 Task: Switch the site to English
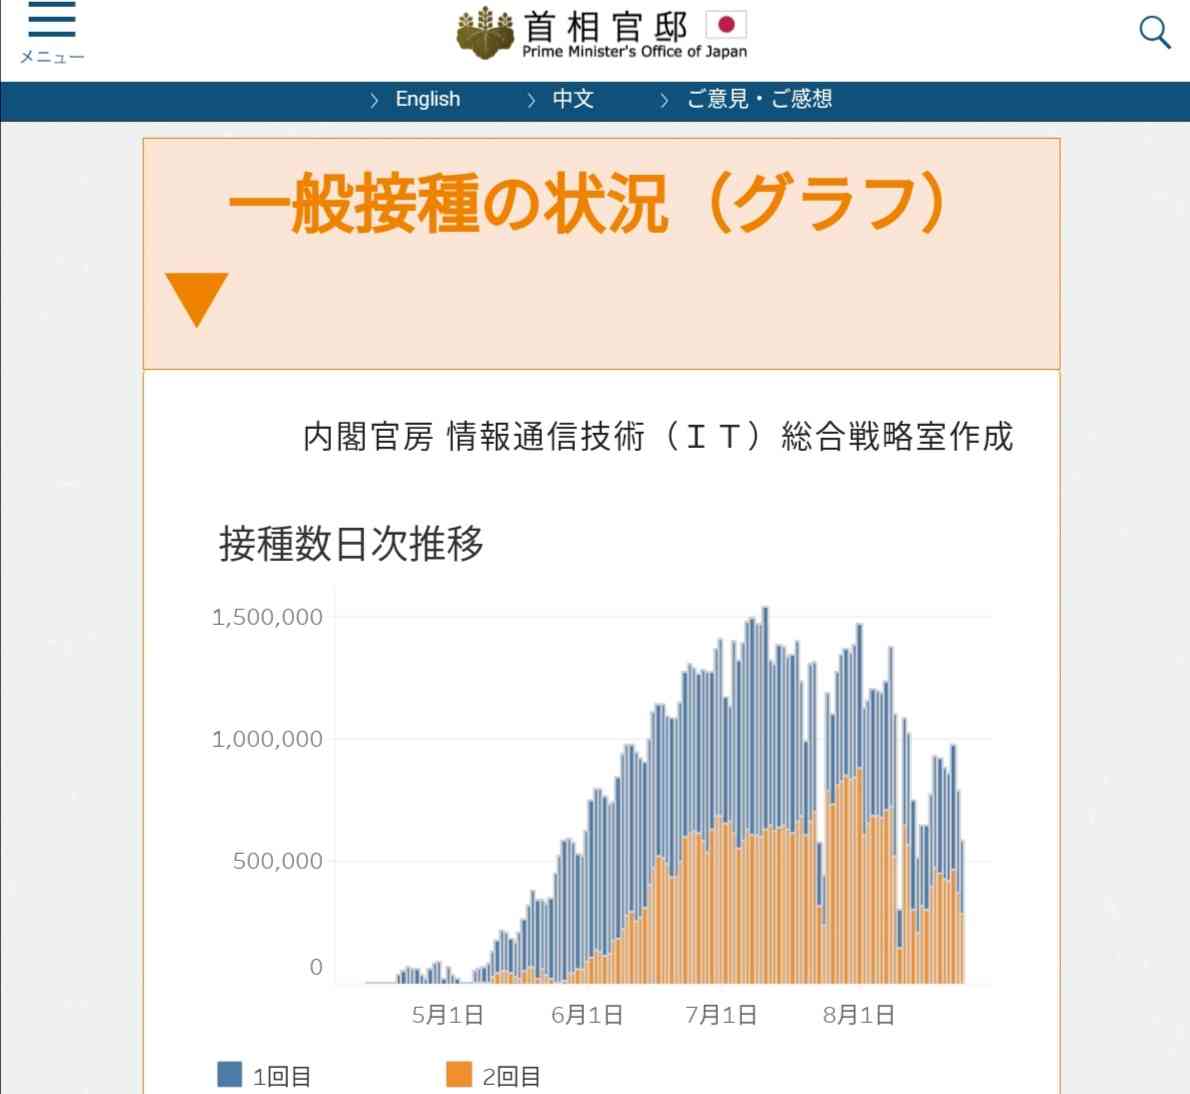tap(428, 99)
